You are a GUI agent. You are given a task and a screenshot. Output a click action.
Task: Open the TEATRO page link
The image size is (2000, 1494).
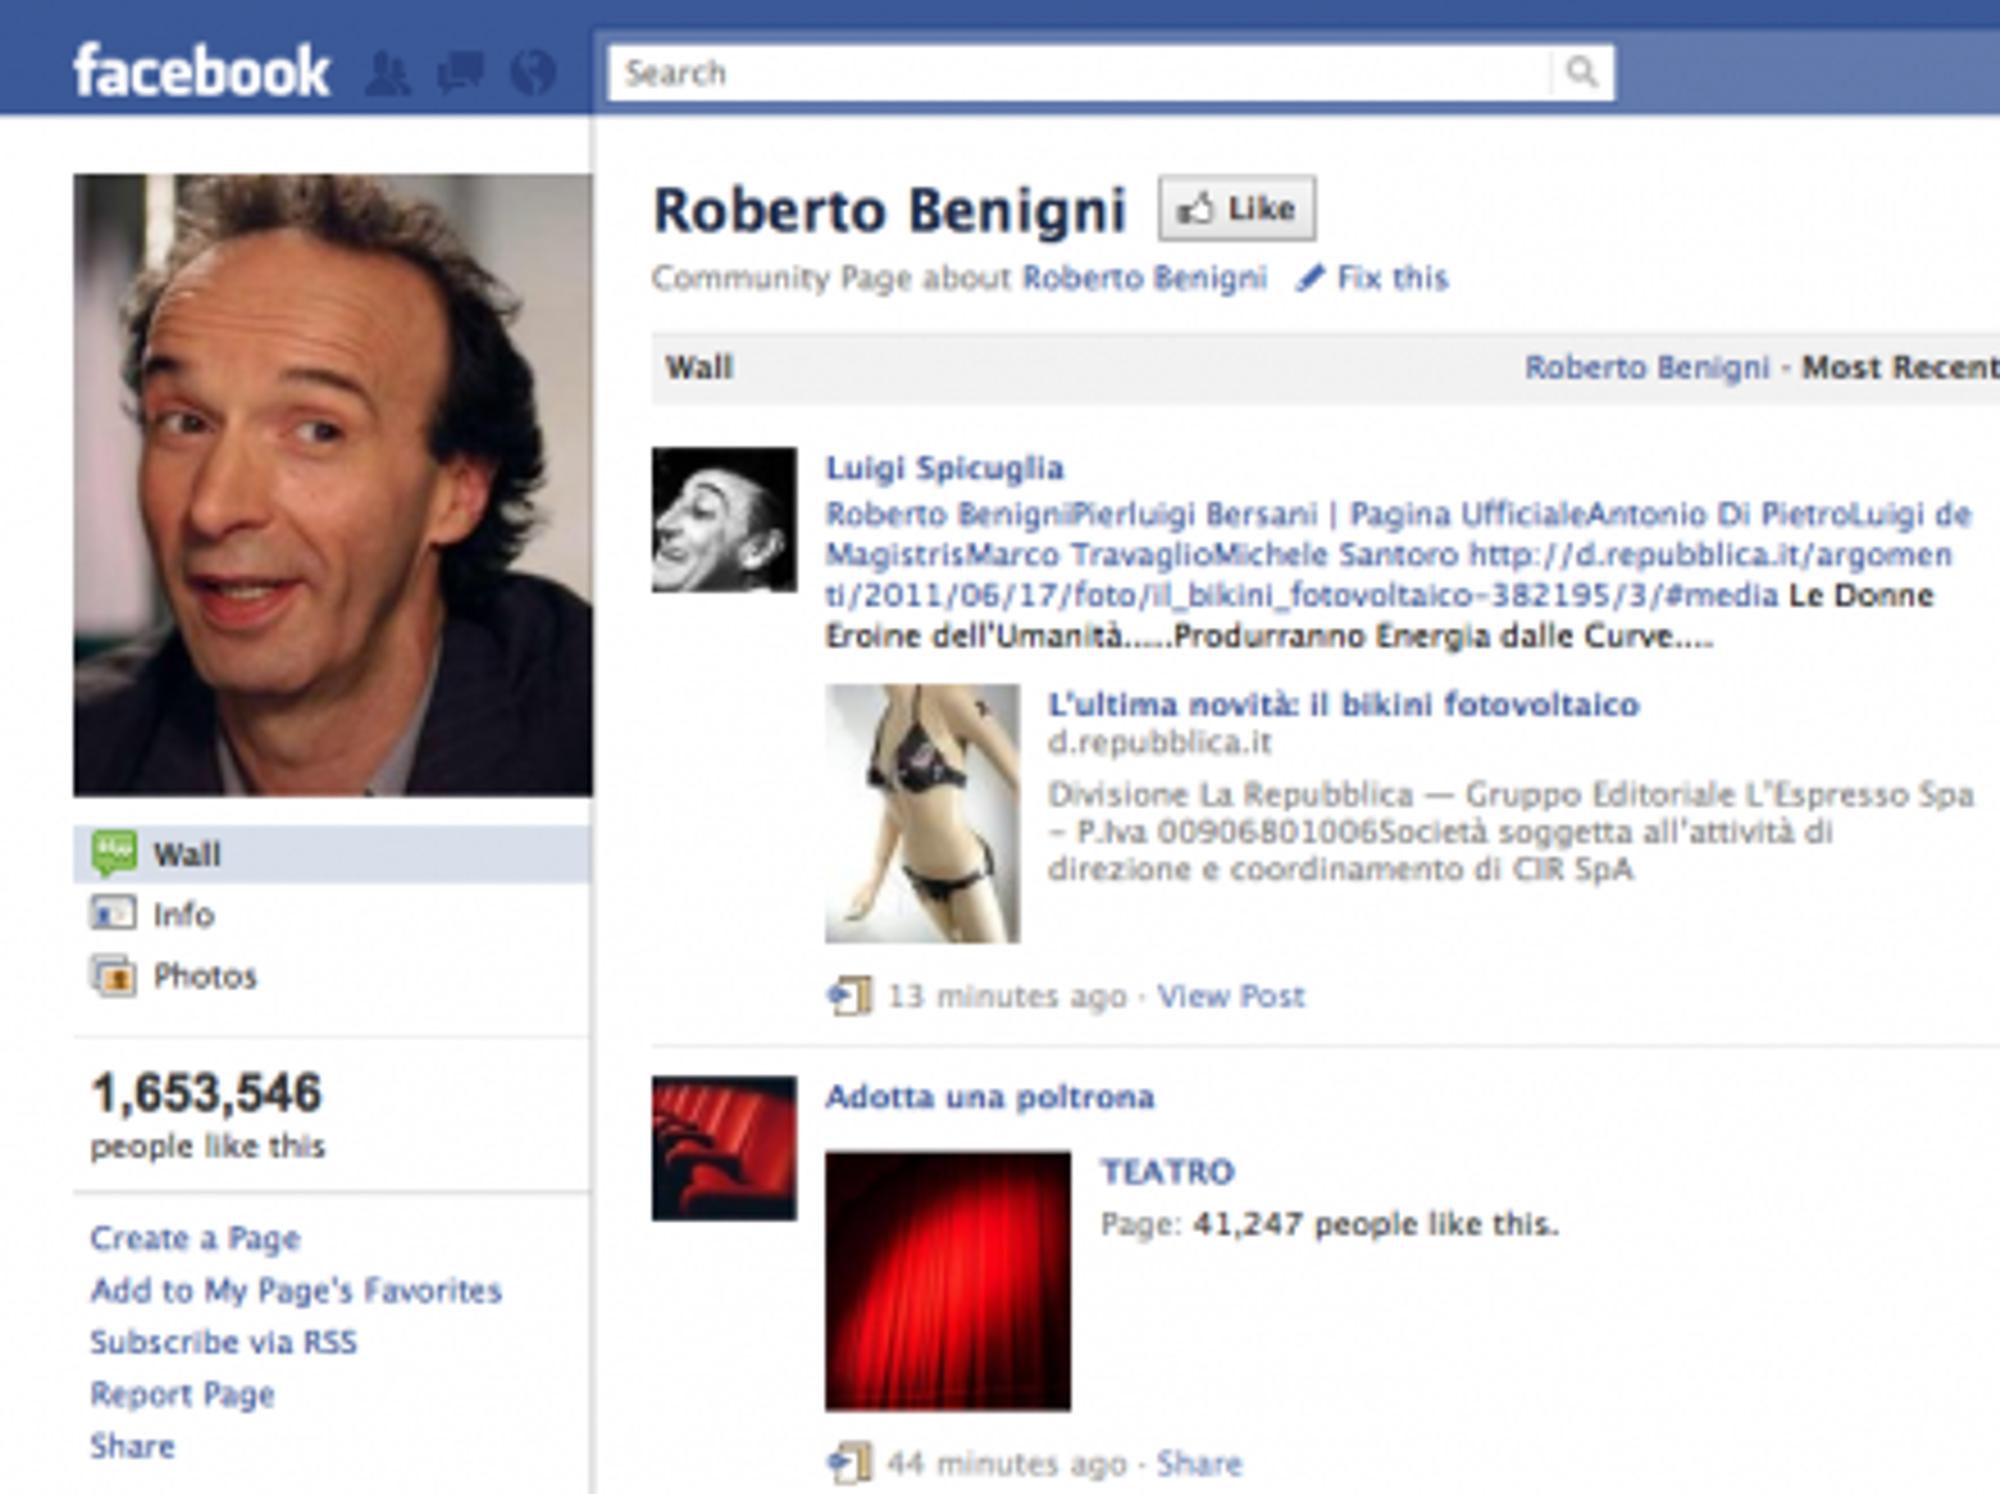pos(1168,1171)
